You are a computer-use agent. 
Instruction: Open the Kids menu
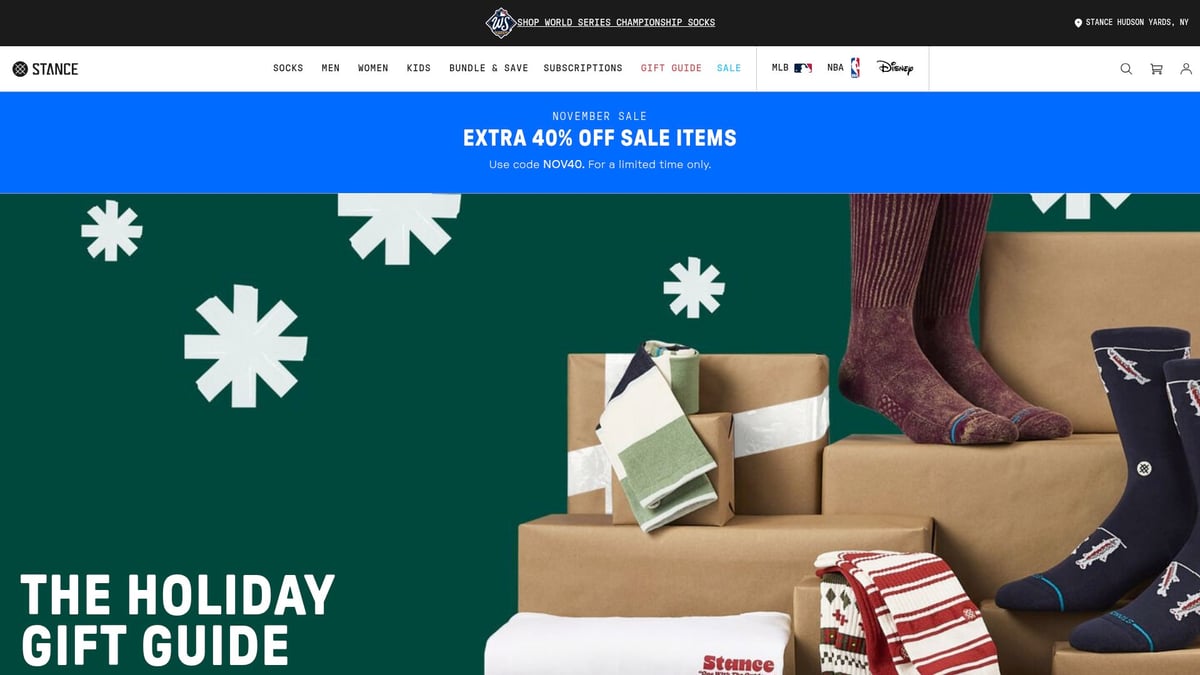tap(418, 68)
